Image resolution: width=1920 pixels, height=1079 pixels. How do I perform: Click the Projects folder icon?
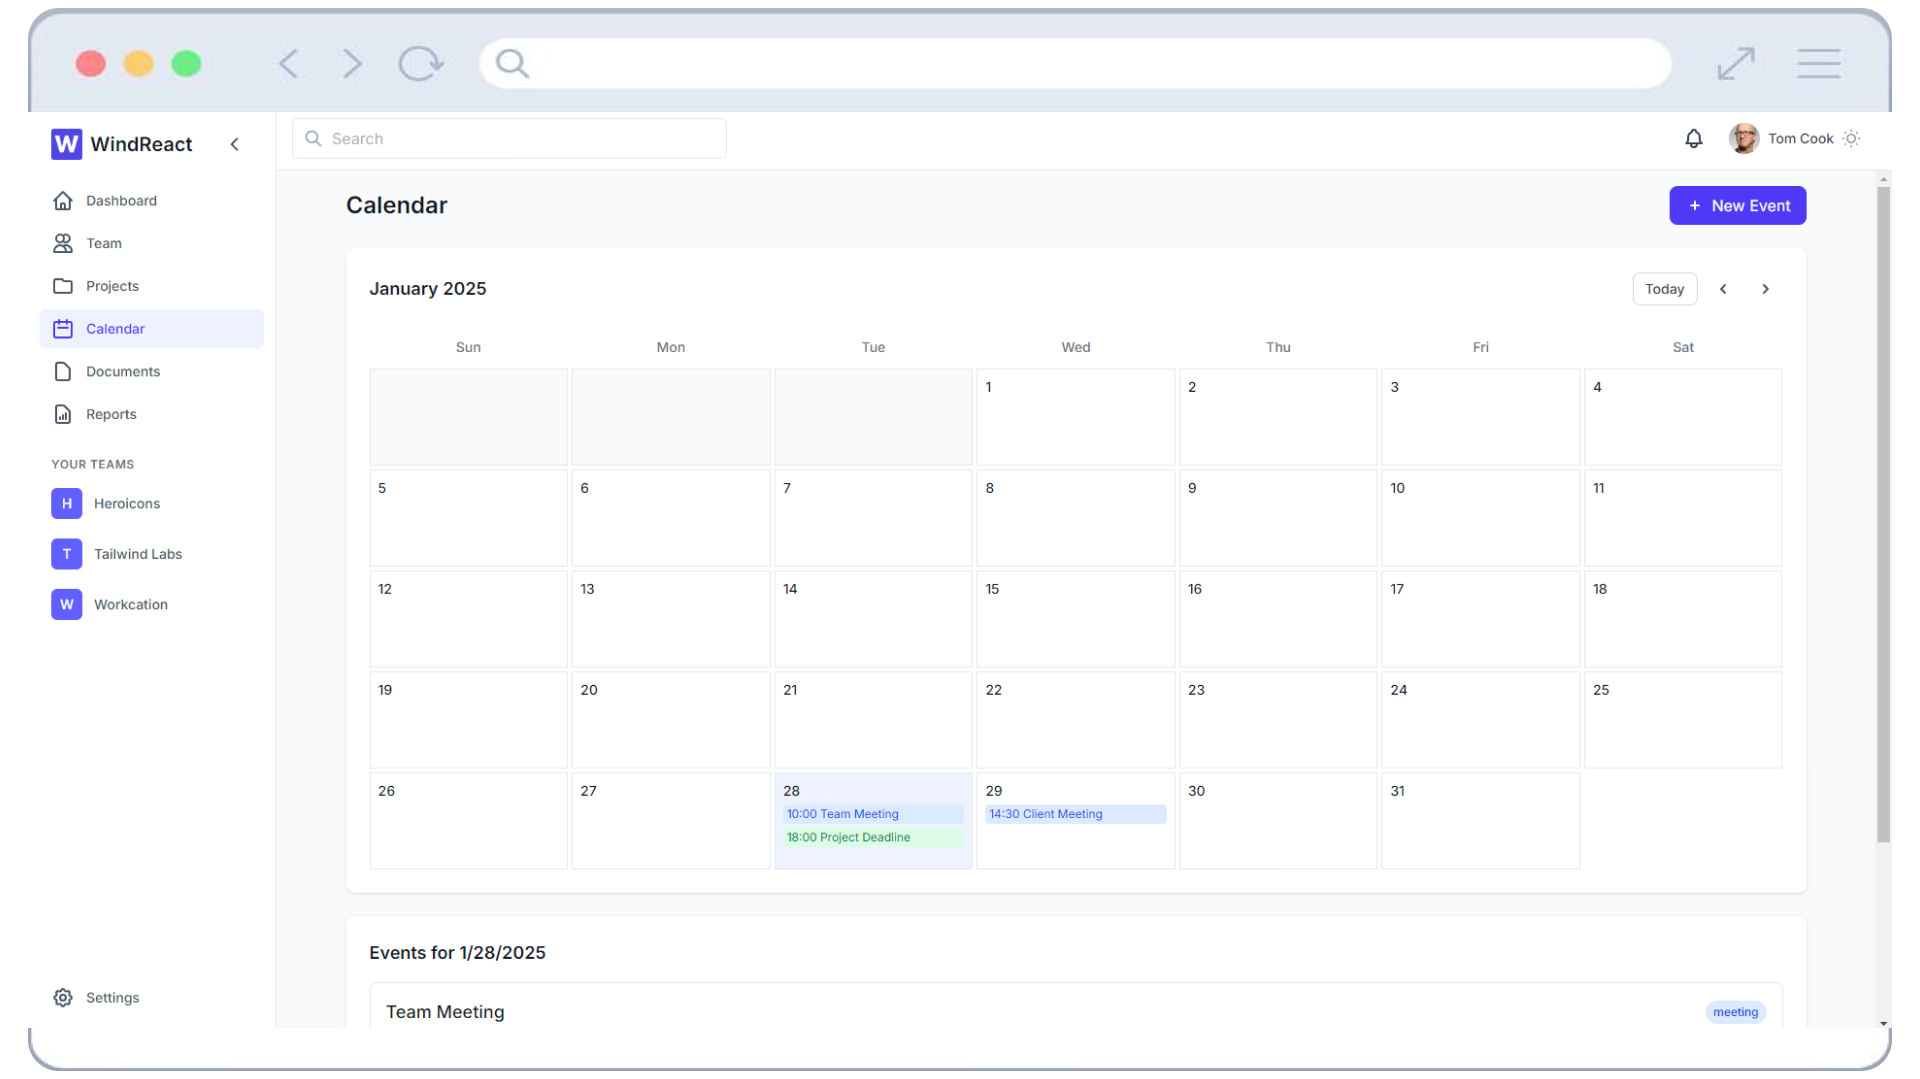pos(63,286)
